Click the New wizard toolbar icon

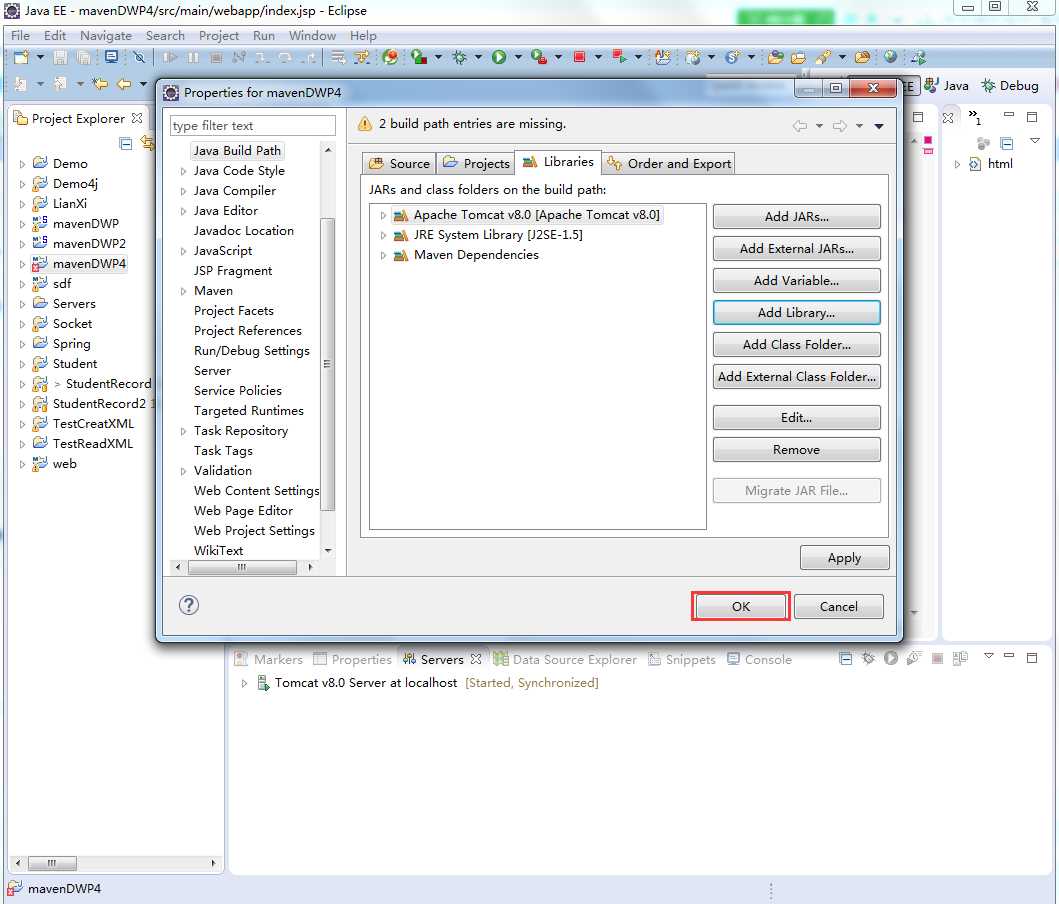(21, 57)
